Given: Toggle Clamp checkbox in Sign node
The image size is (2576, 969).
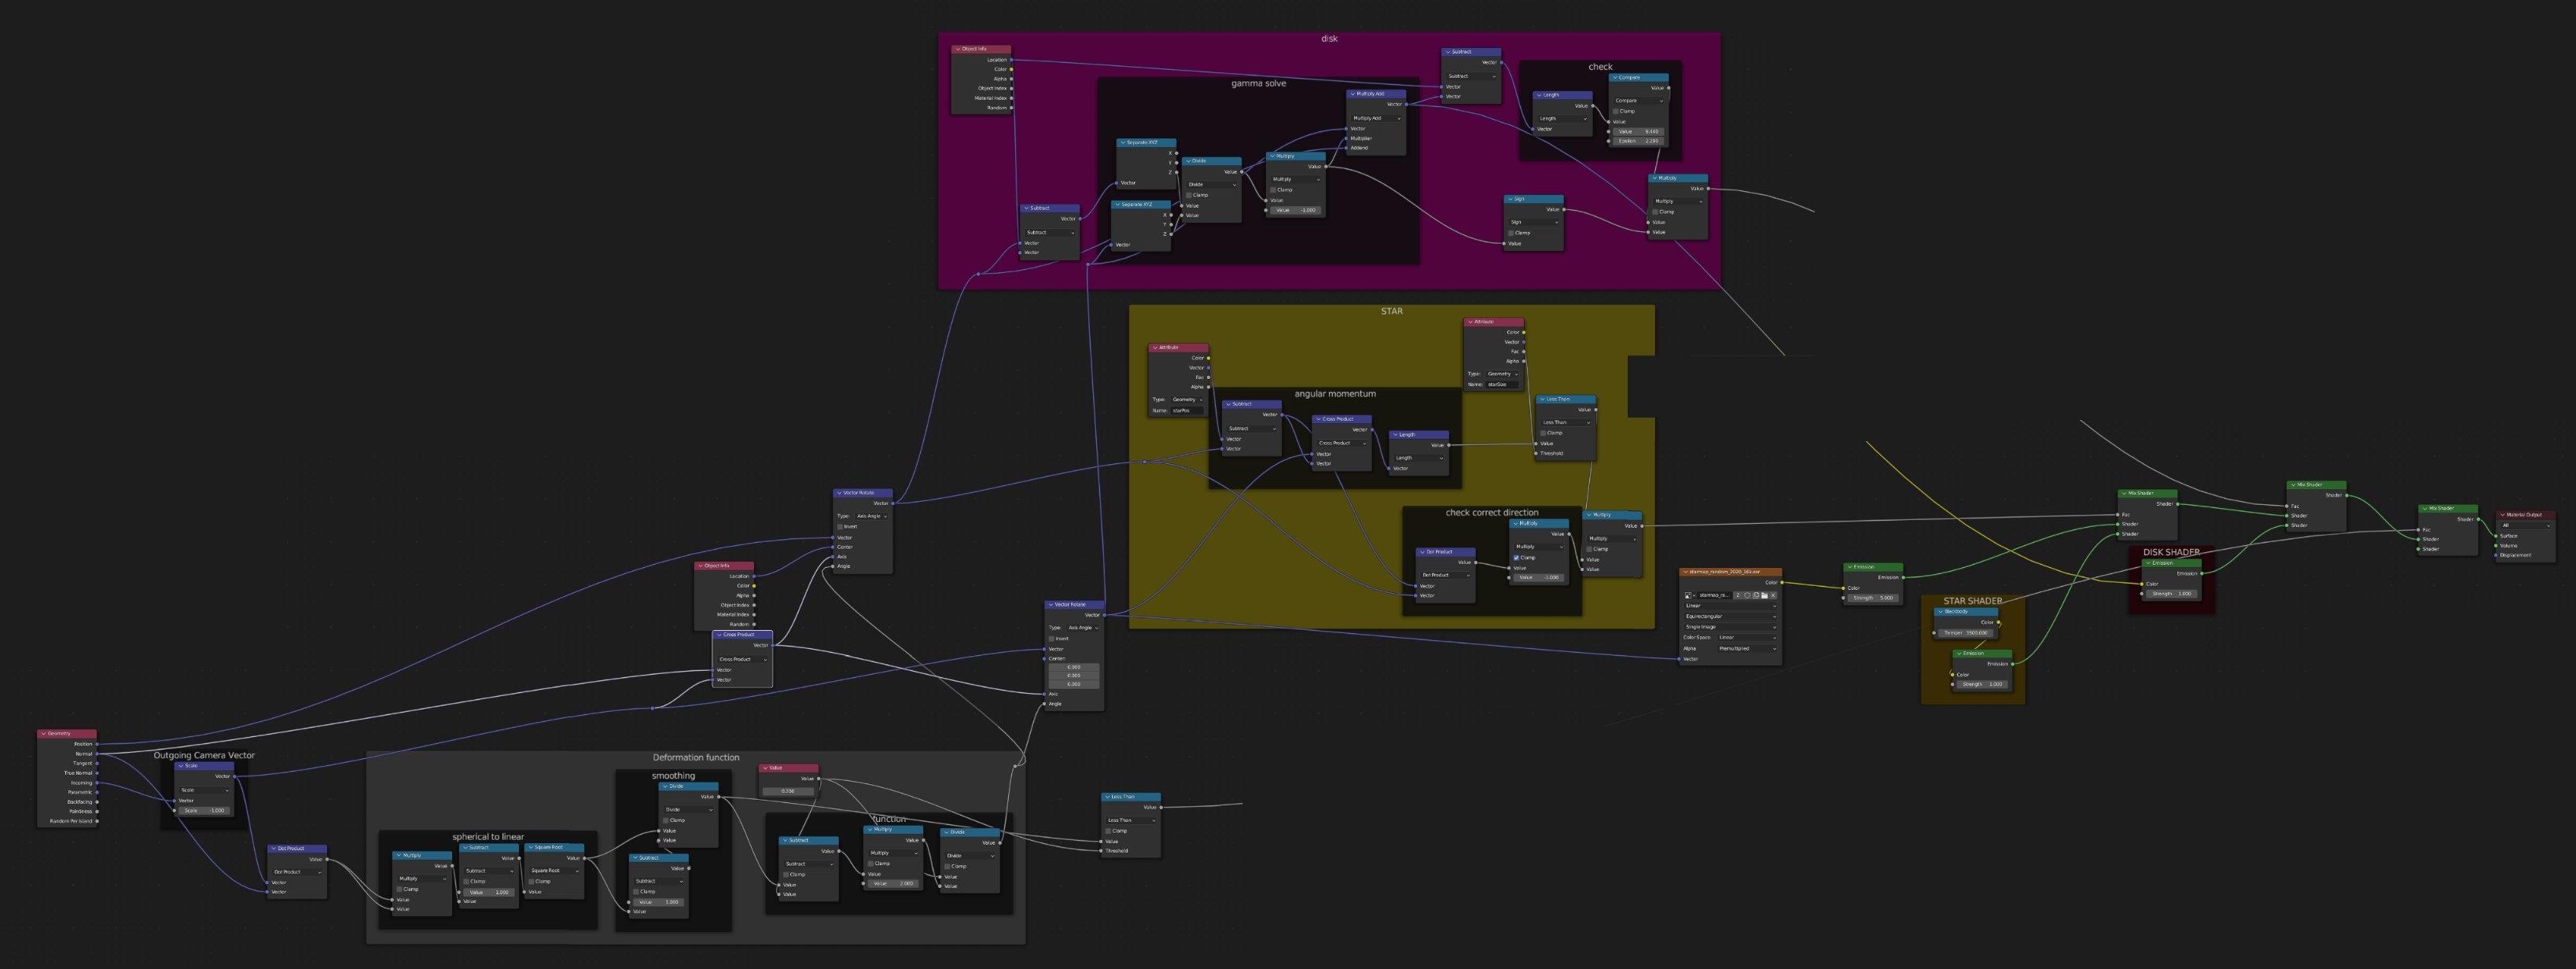Looking at the screenshot, I should [1510, 233].
